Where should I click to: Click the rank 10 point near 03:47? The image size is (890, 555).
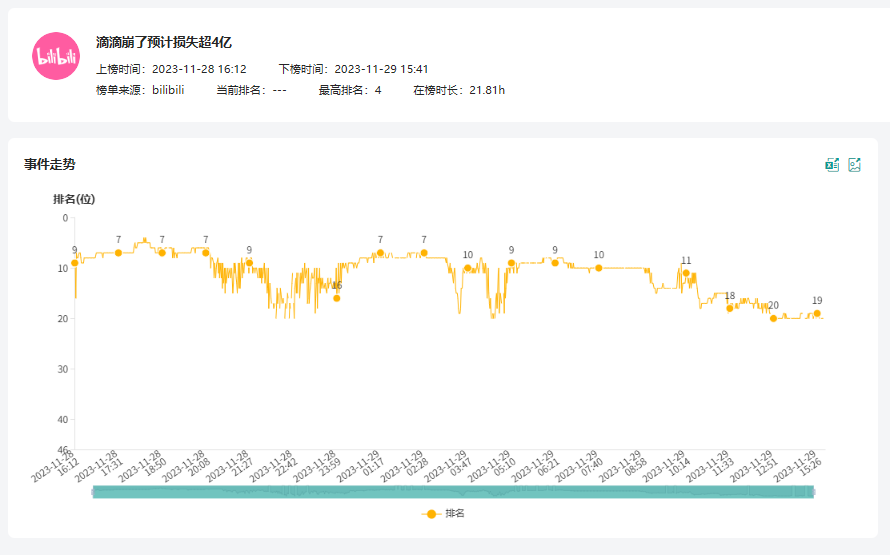[x=468, y=268]
